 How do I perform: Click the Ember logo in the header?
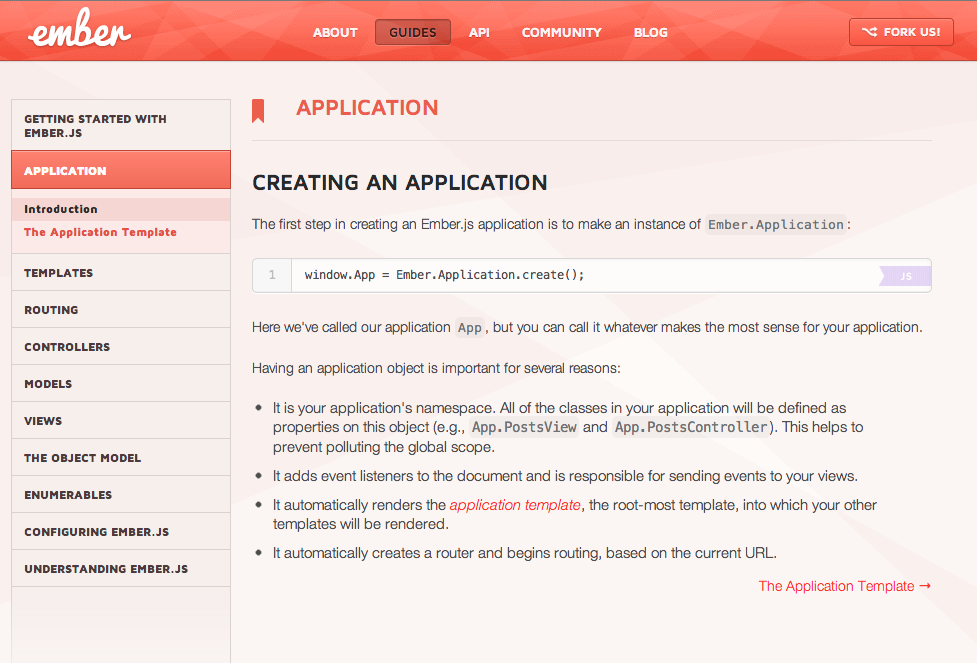[78, 30]
